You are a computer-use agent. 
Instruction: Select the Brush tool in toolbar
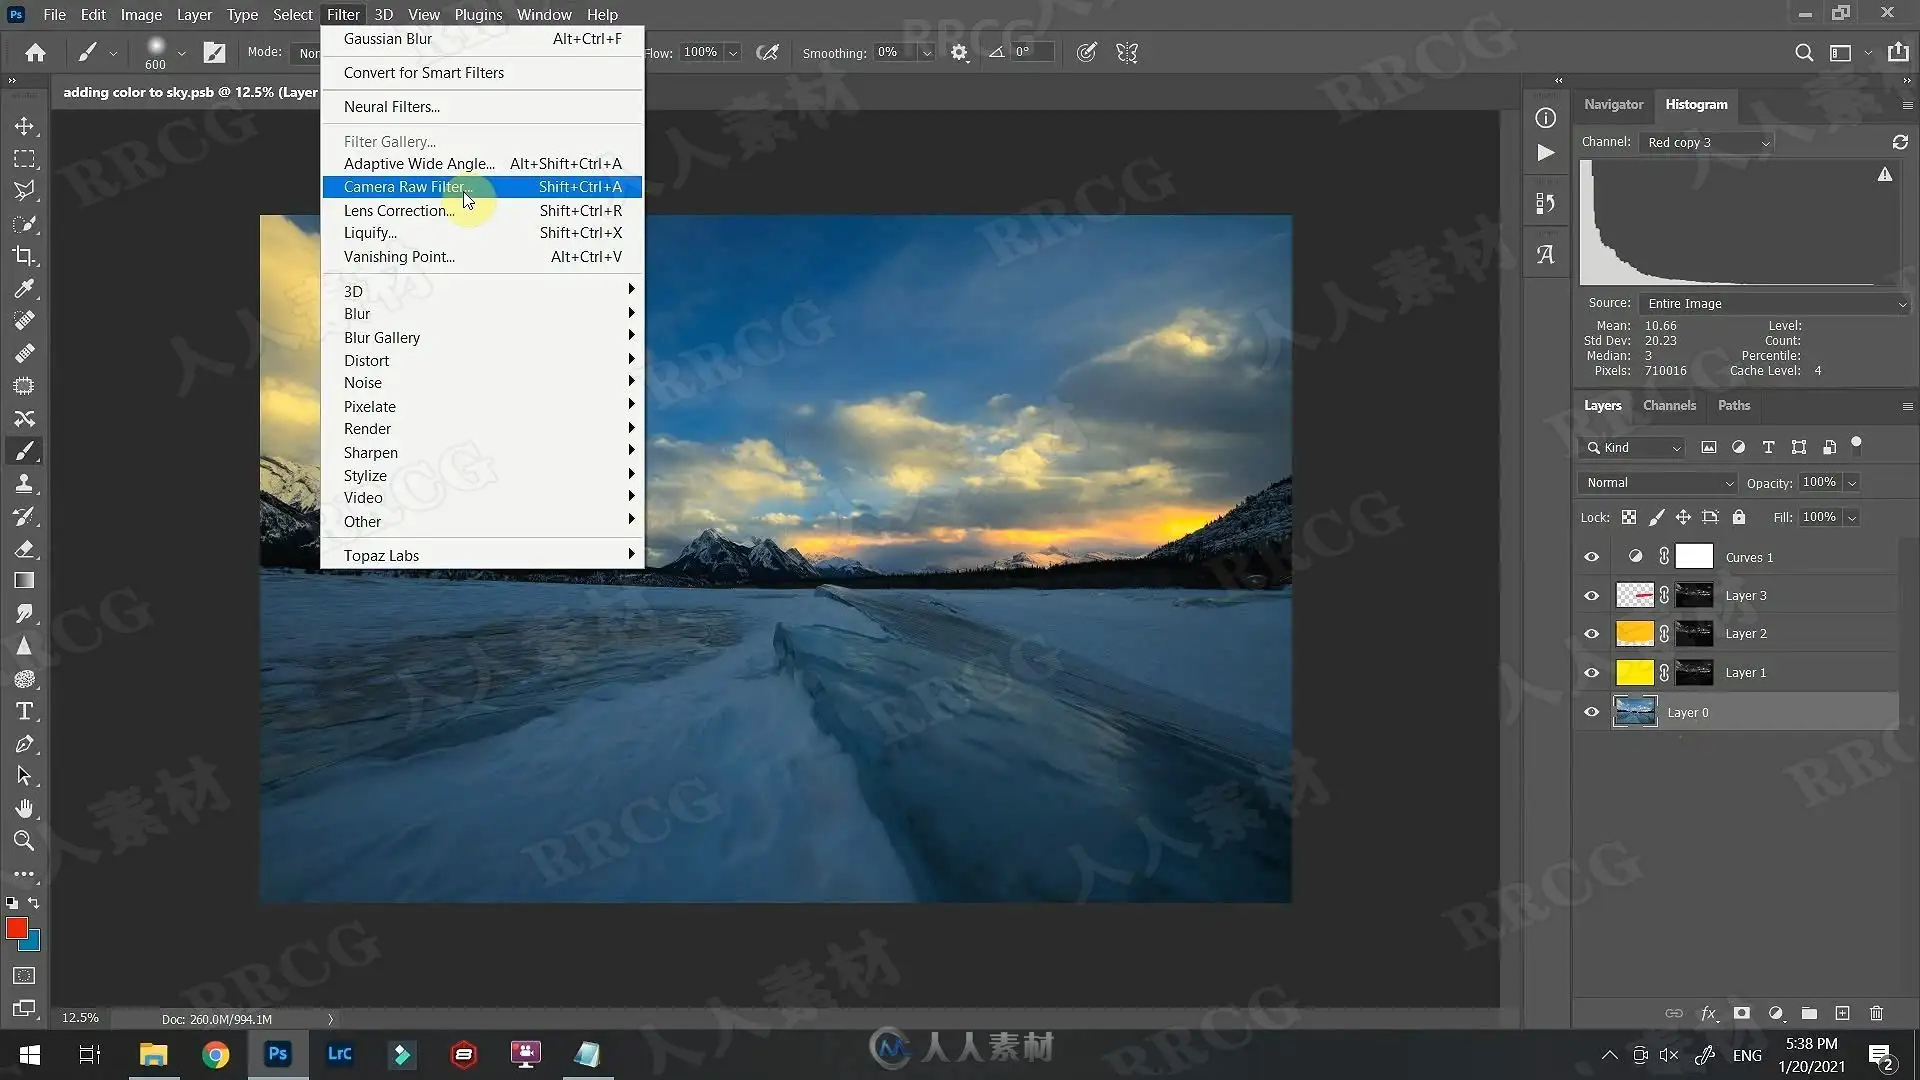pos(24,451)
